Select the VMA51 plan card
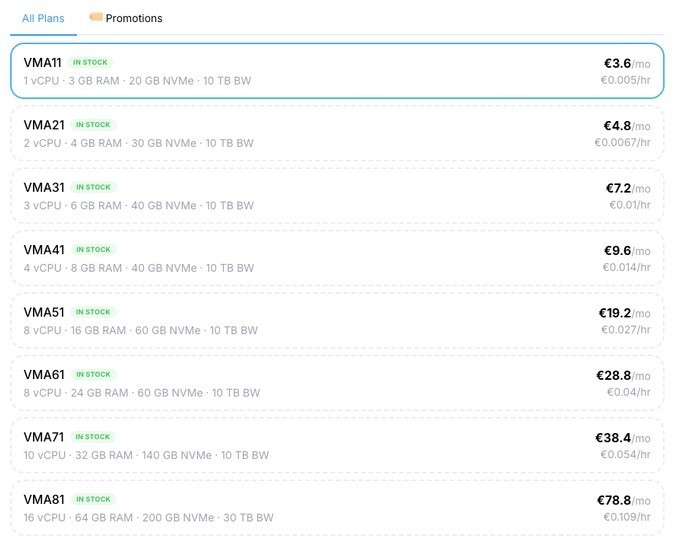Viewport: 681px width, 543px height. tap(337, 320)
